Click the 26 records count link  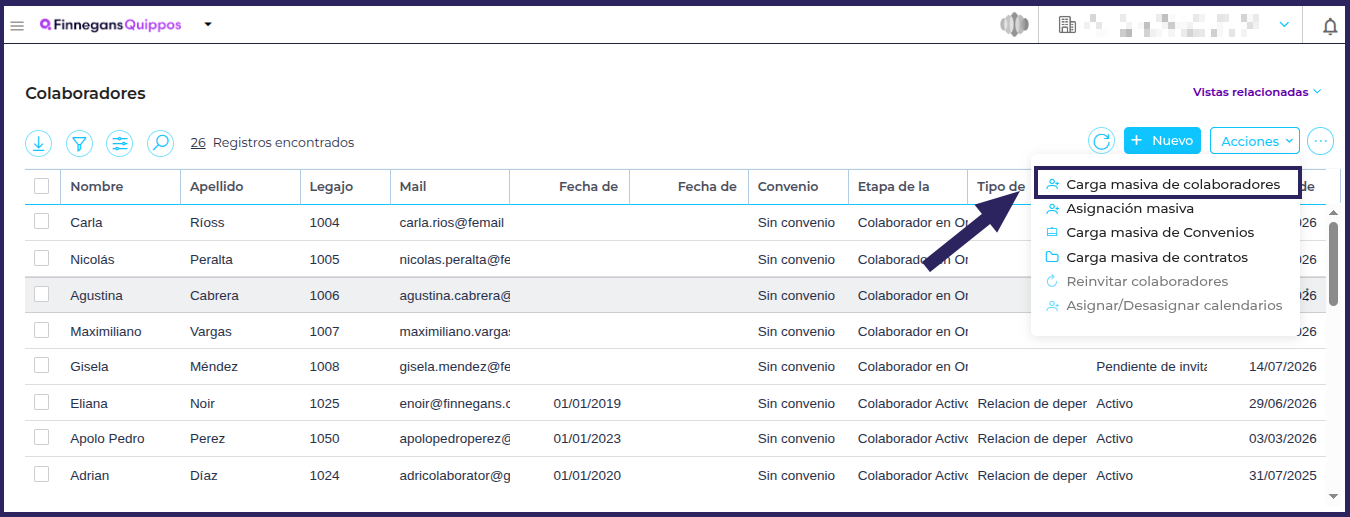pyautogui.click(x=198, y=143)
